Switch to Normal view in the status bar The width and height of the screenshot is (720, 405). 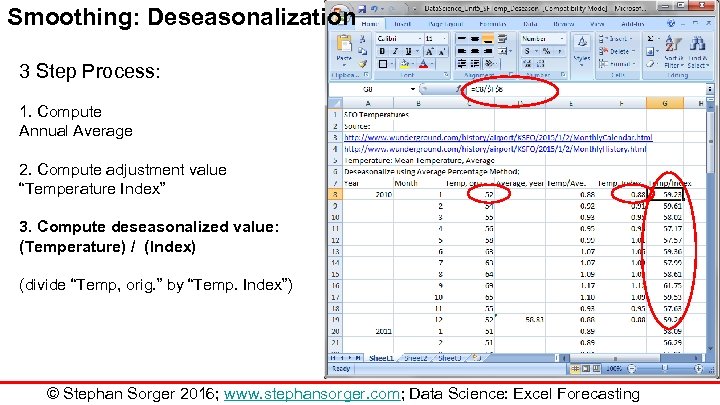575,369
